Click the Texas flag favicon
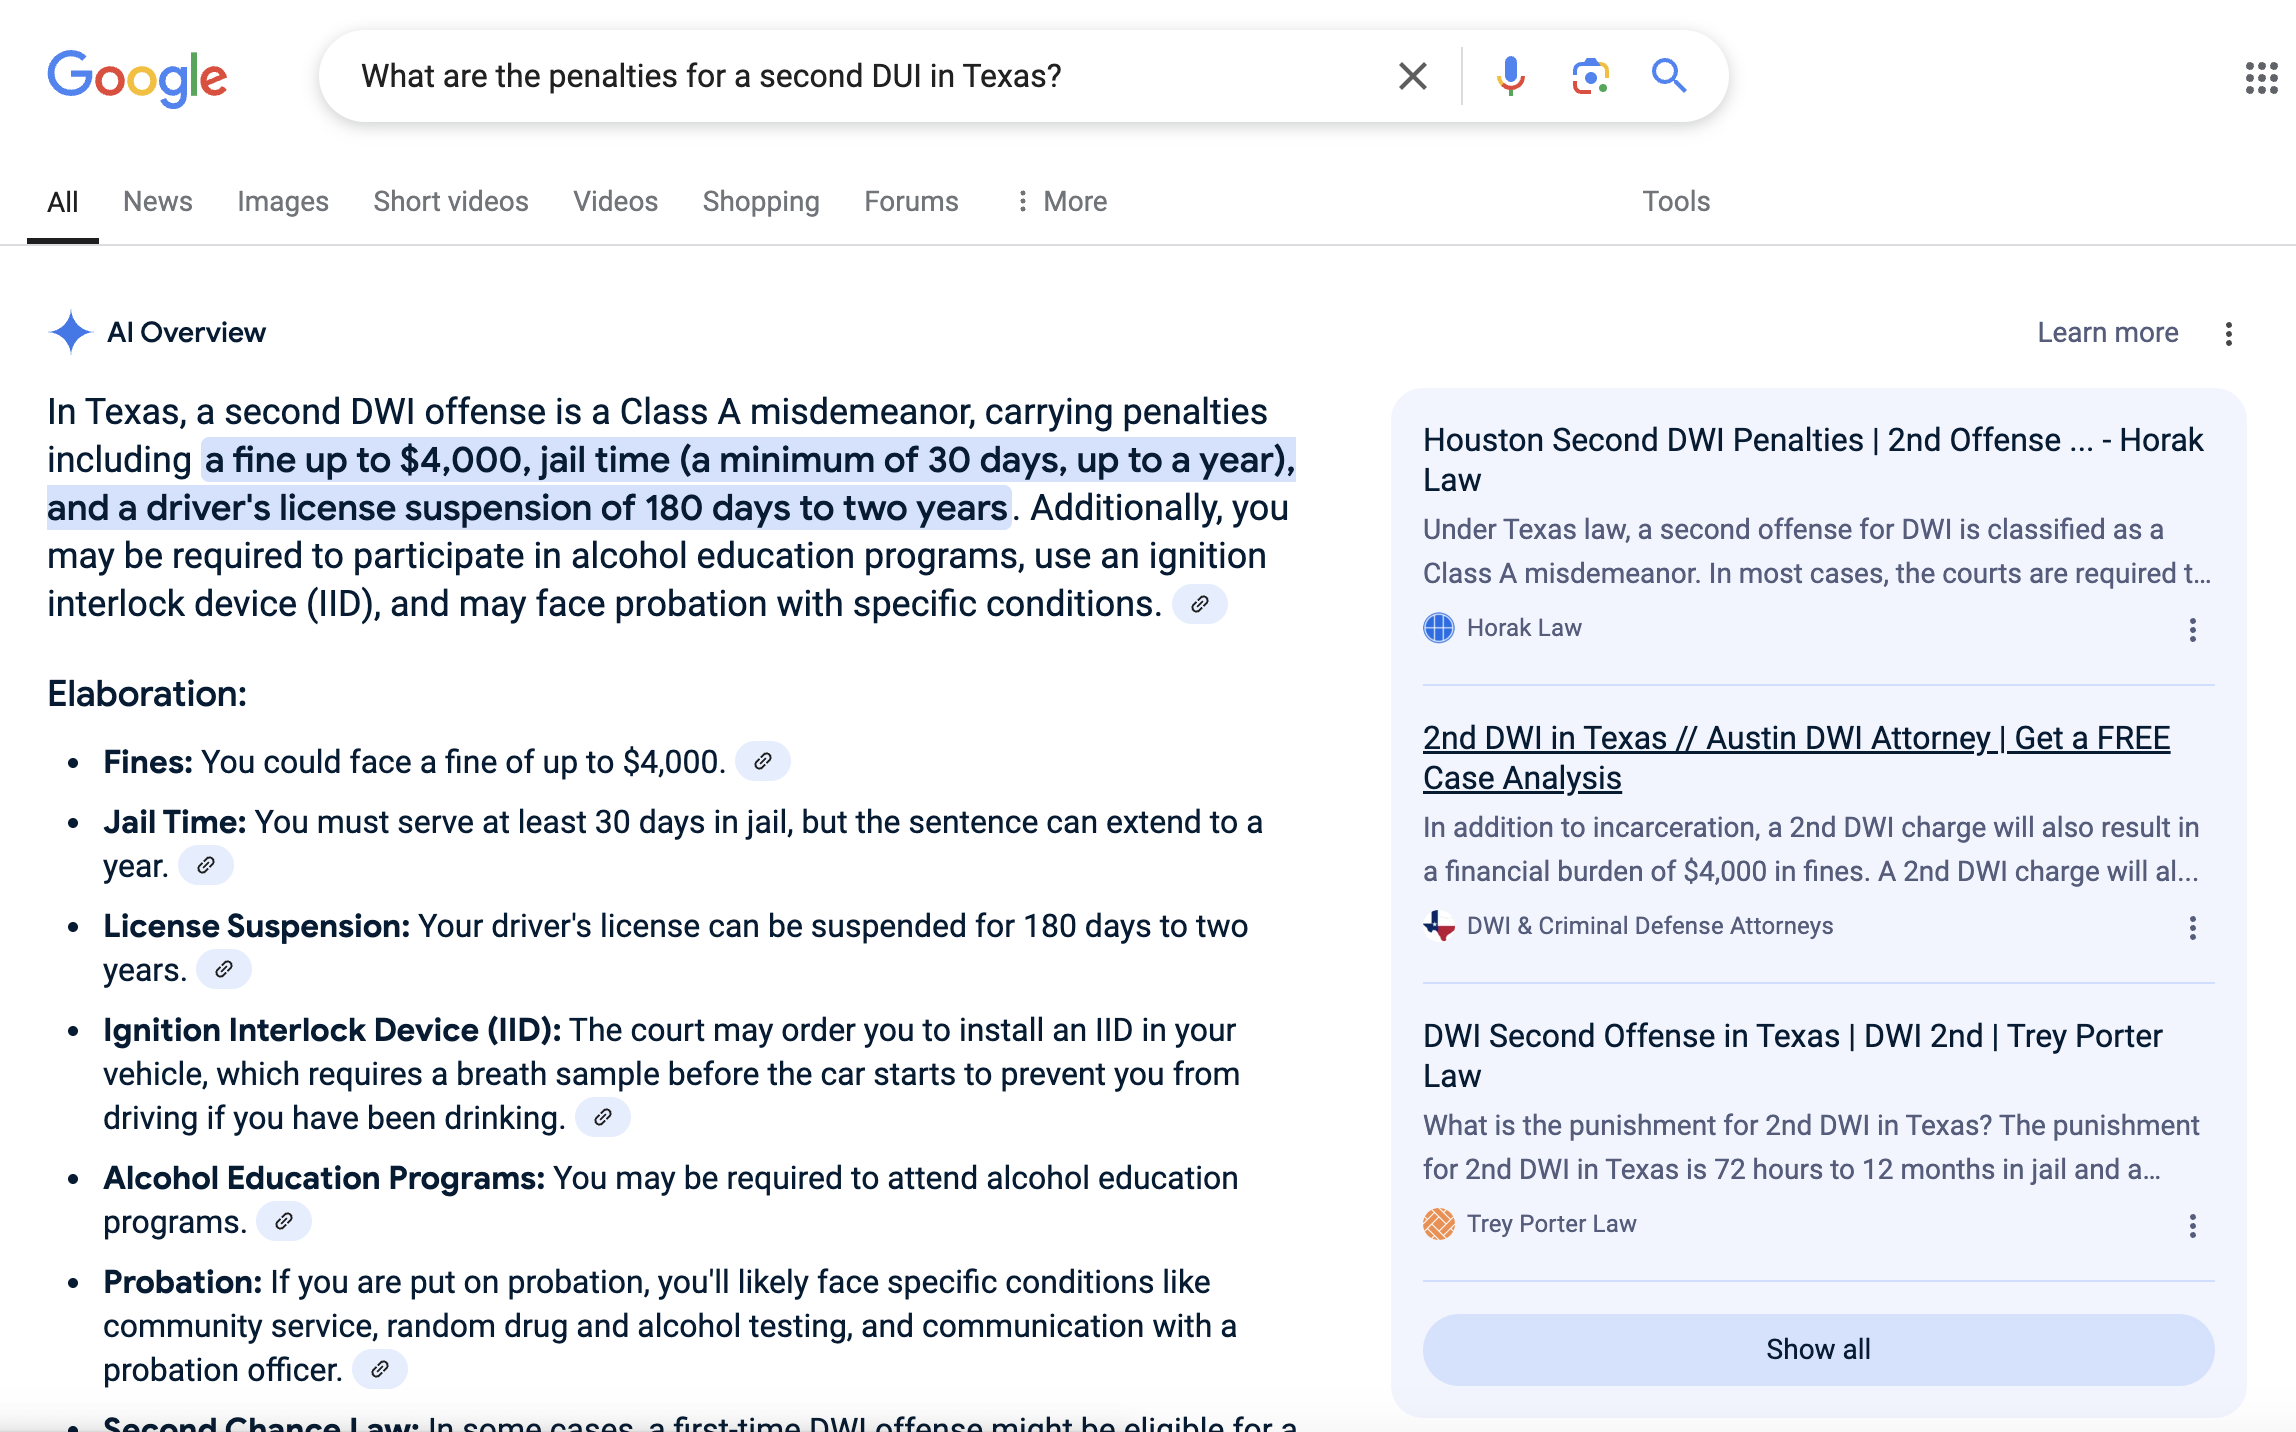 coord(1438,926)
